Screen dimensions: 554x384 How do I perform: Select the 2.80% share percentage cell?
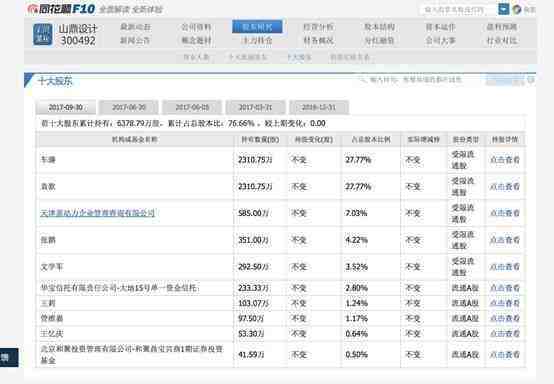[x=356, y=288]
